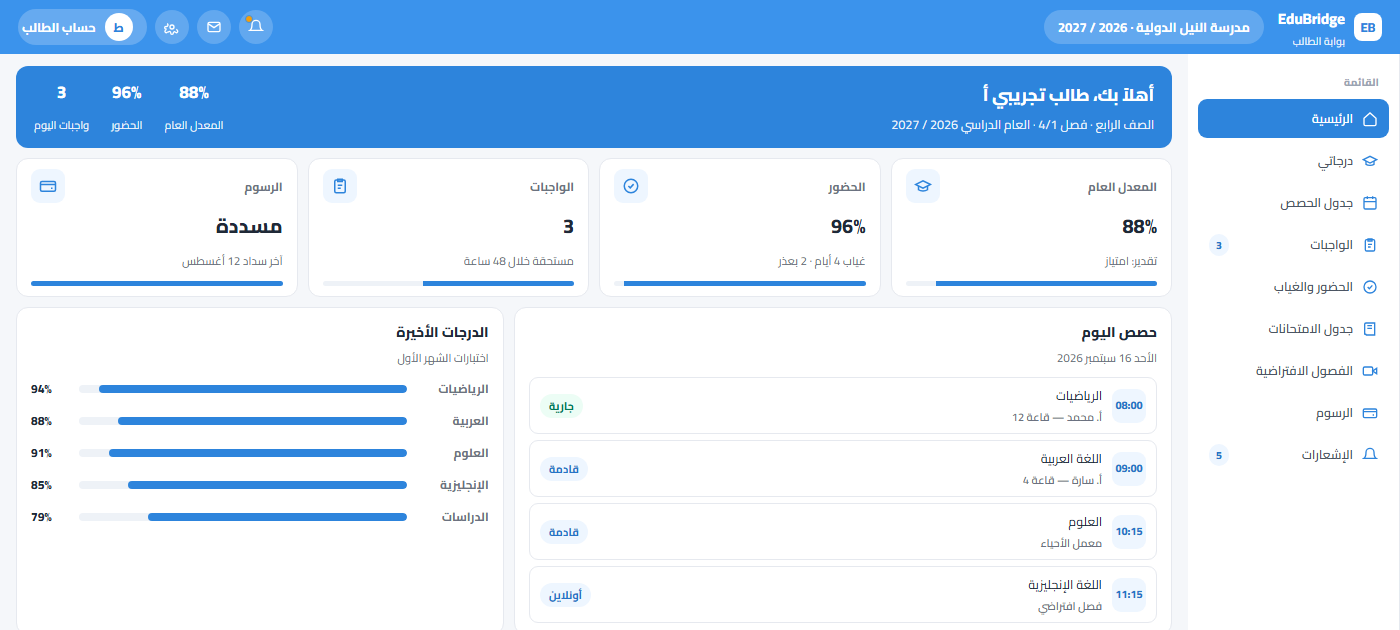Click the checkmark icon beside الحضور والغياب
This screenshot has height=630, width=1400.
click(x=1370, y=287)
